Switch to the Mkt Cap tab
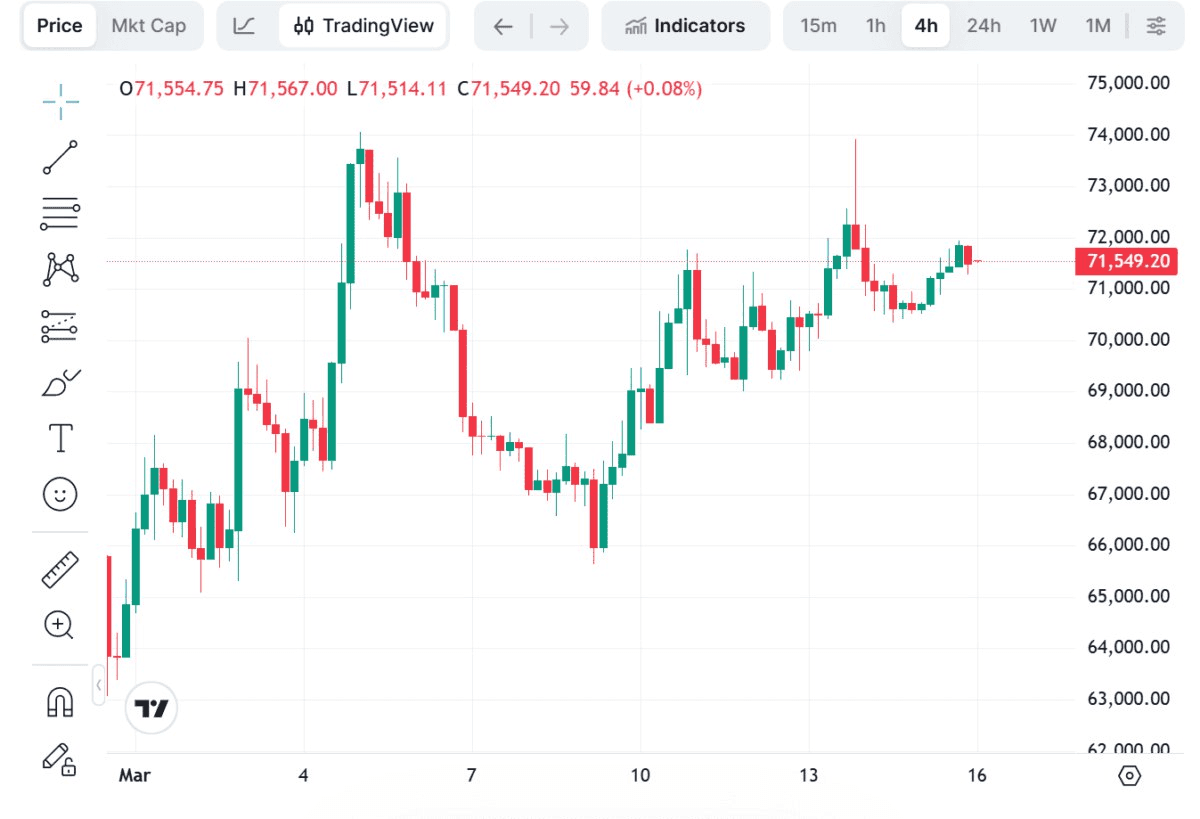1200x819 pixels. click(x=149, y=26)
